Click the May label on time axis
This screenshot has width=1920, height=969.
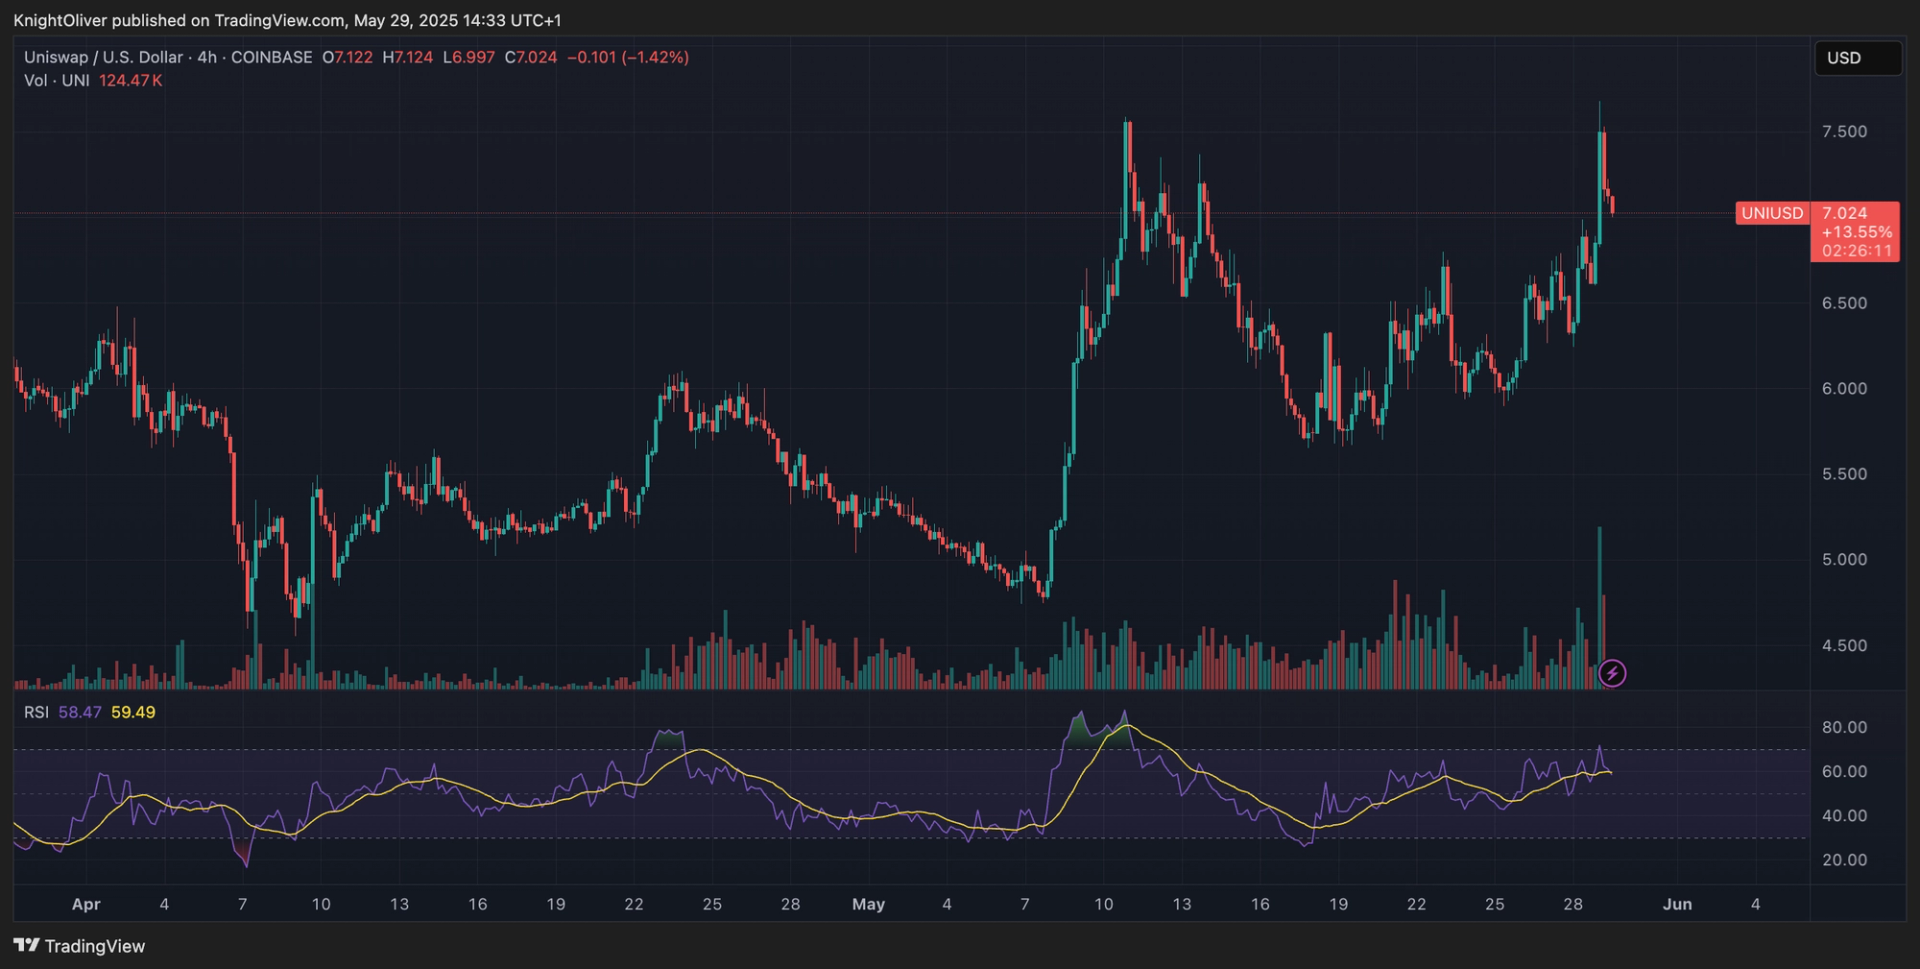coord(868,903)
